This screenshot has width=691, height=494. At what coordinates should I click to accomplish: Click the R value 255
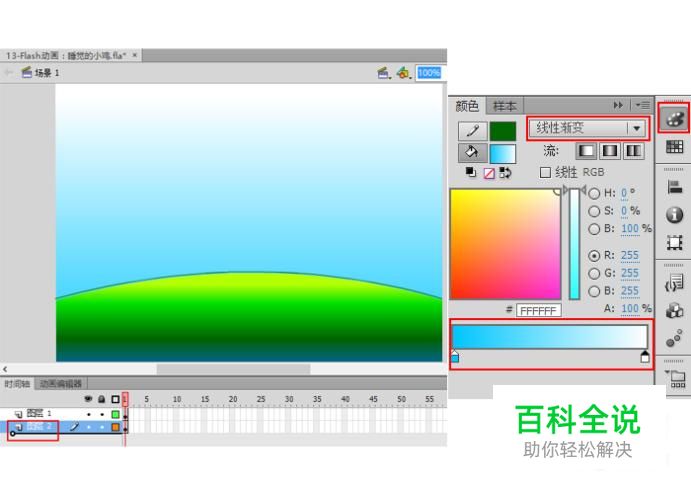coord(630,255)
